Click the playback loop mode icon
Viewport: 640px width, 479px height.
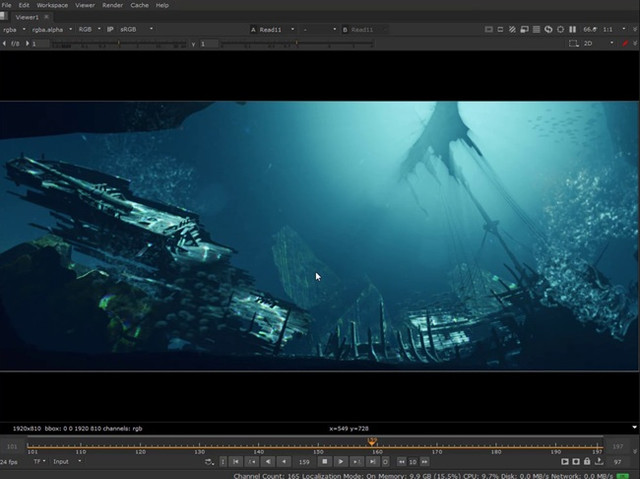(209, 462)
